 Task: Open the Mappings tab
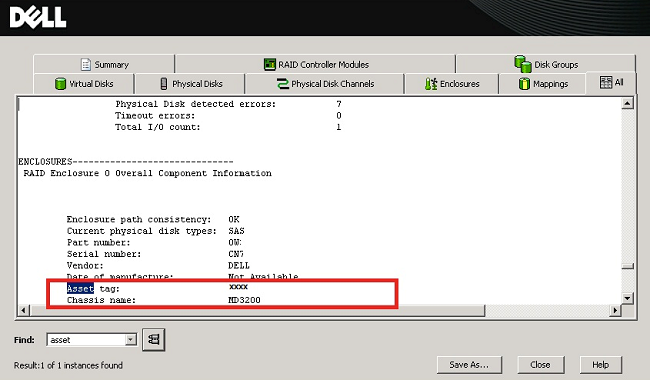pyautogui.click(x=543, y=84)
